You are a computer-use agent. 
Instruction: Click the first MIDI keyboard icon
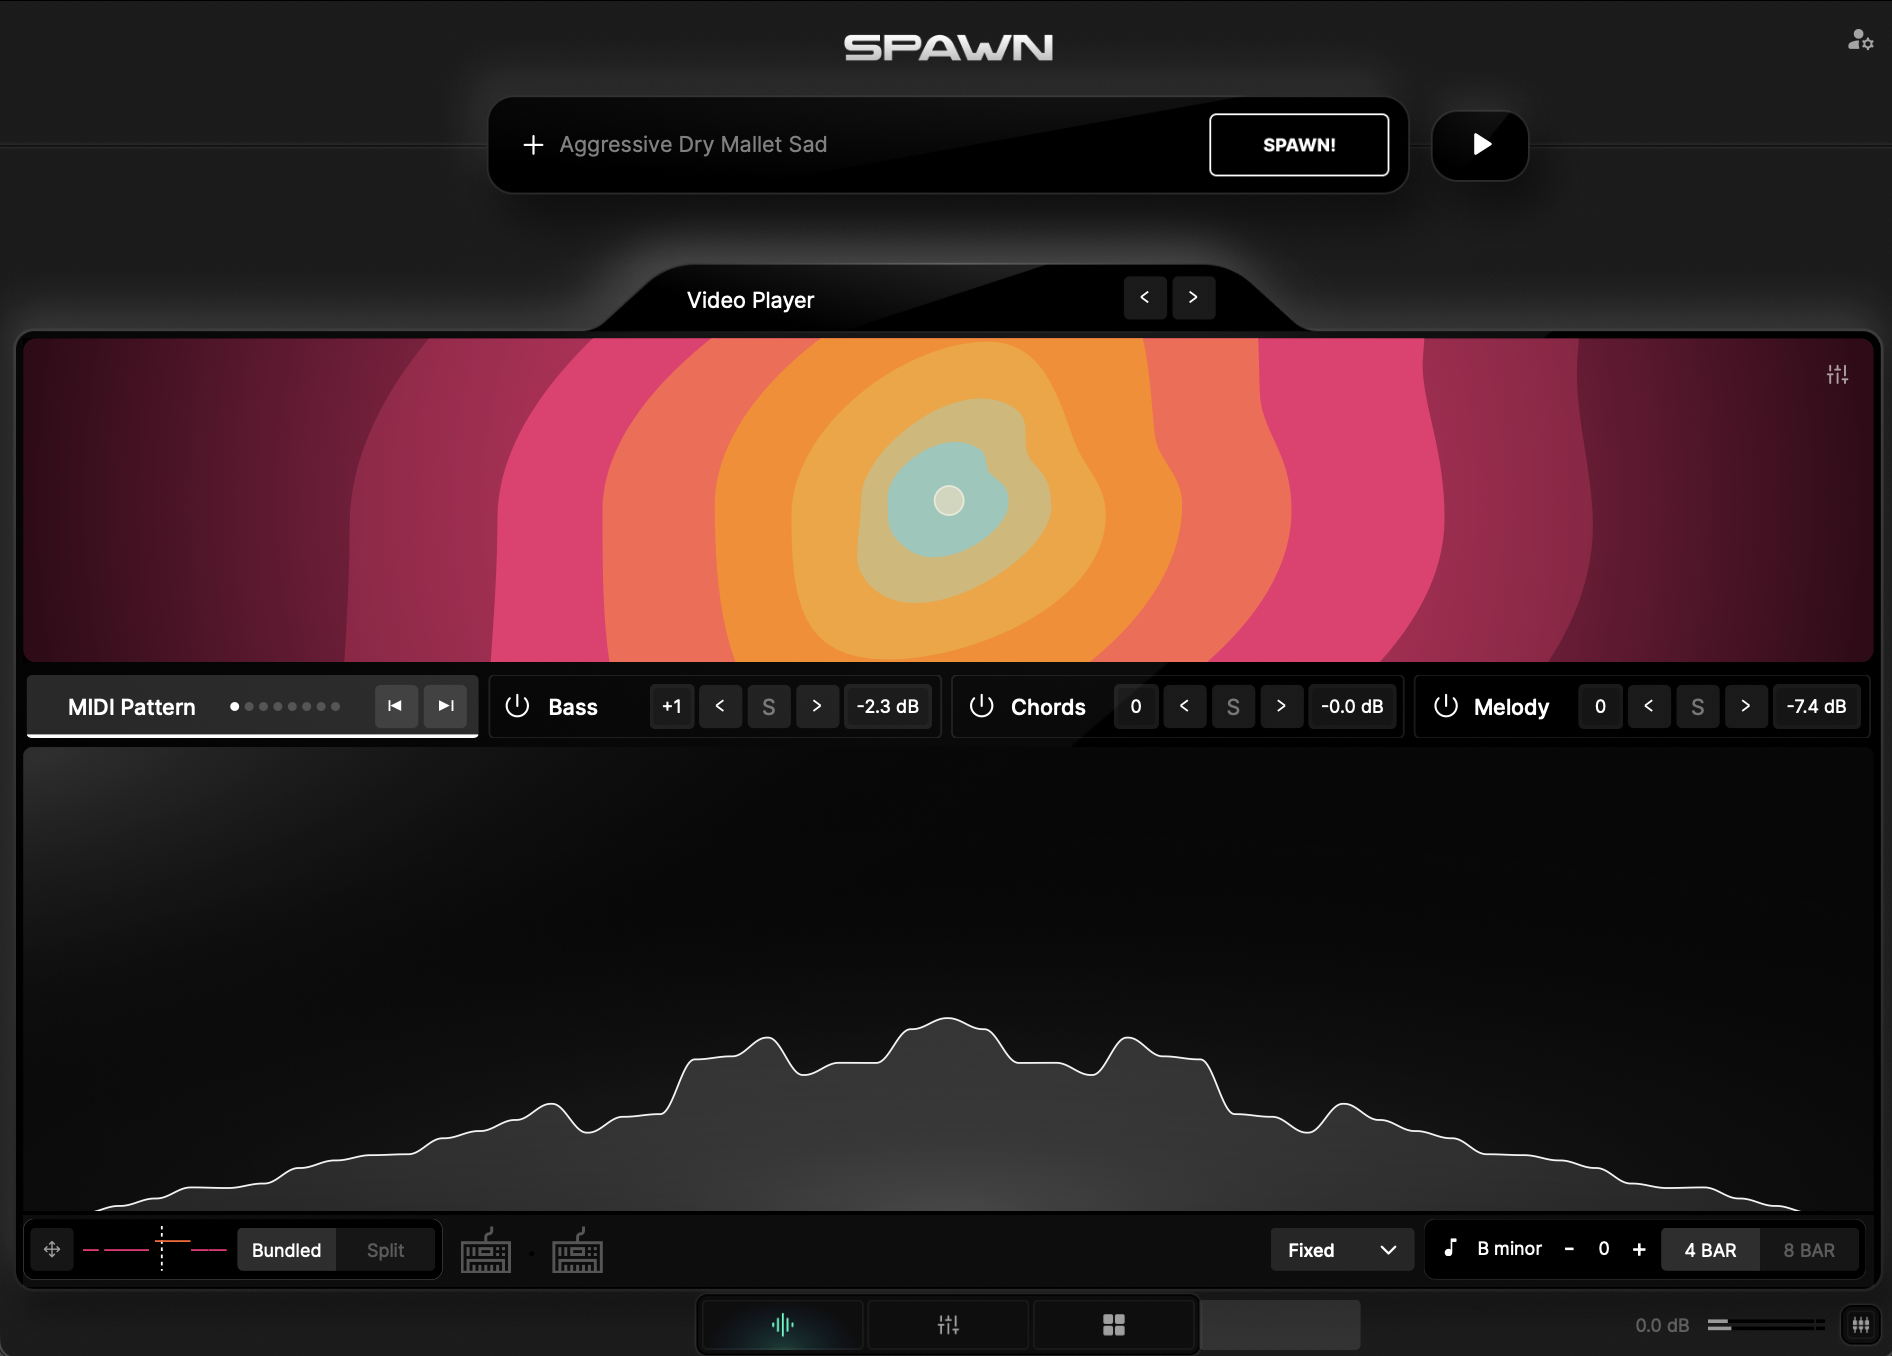(x=486, y=1251)
